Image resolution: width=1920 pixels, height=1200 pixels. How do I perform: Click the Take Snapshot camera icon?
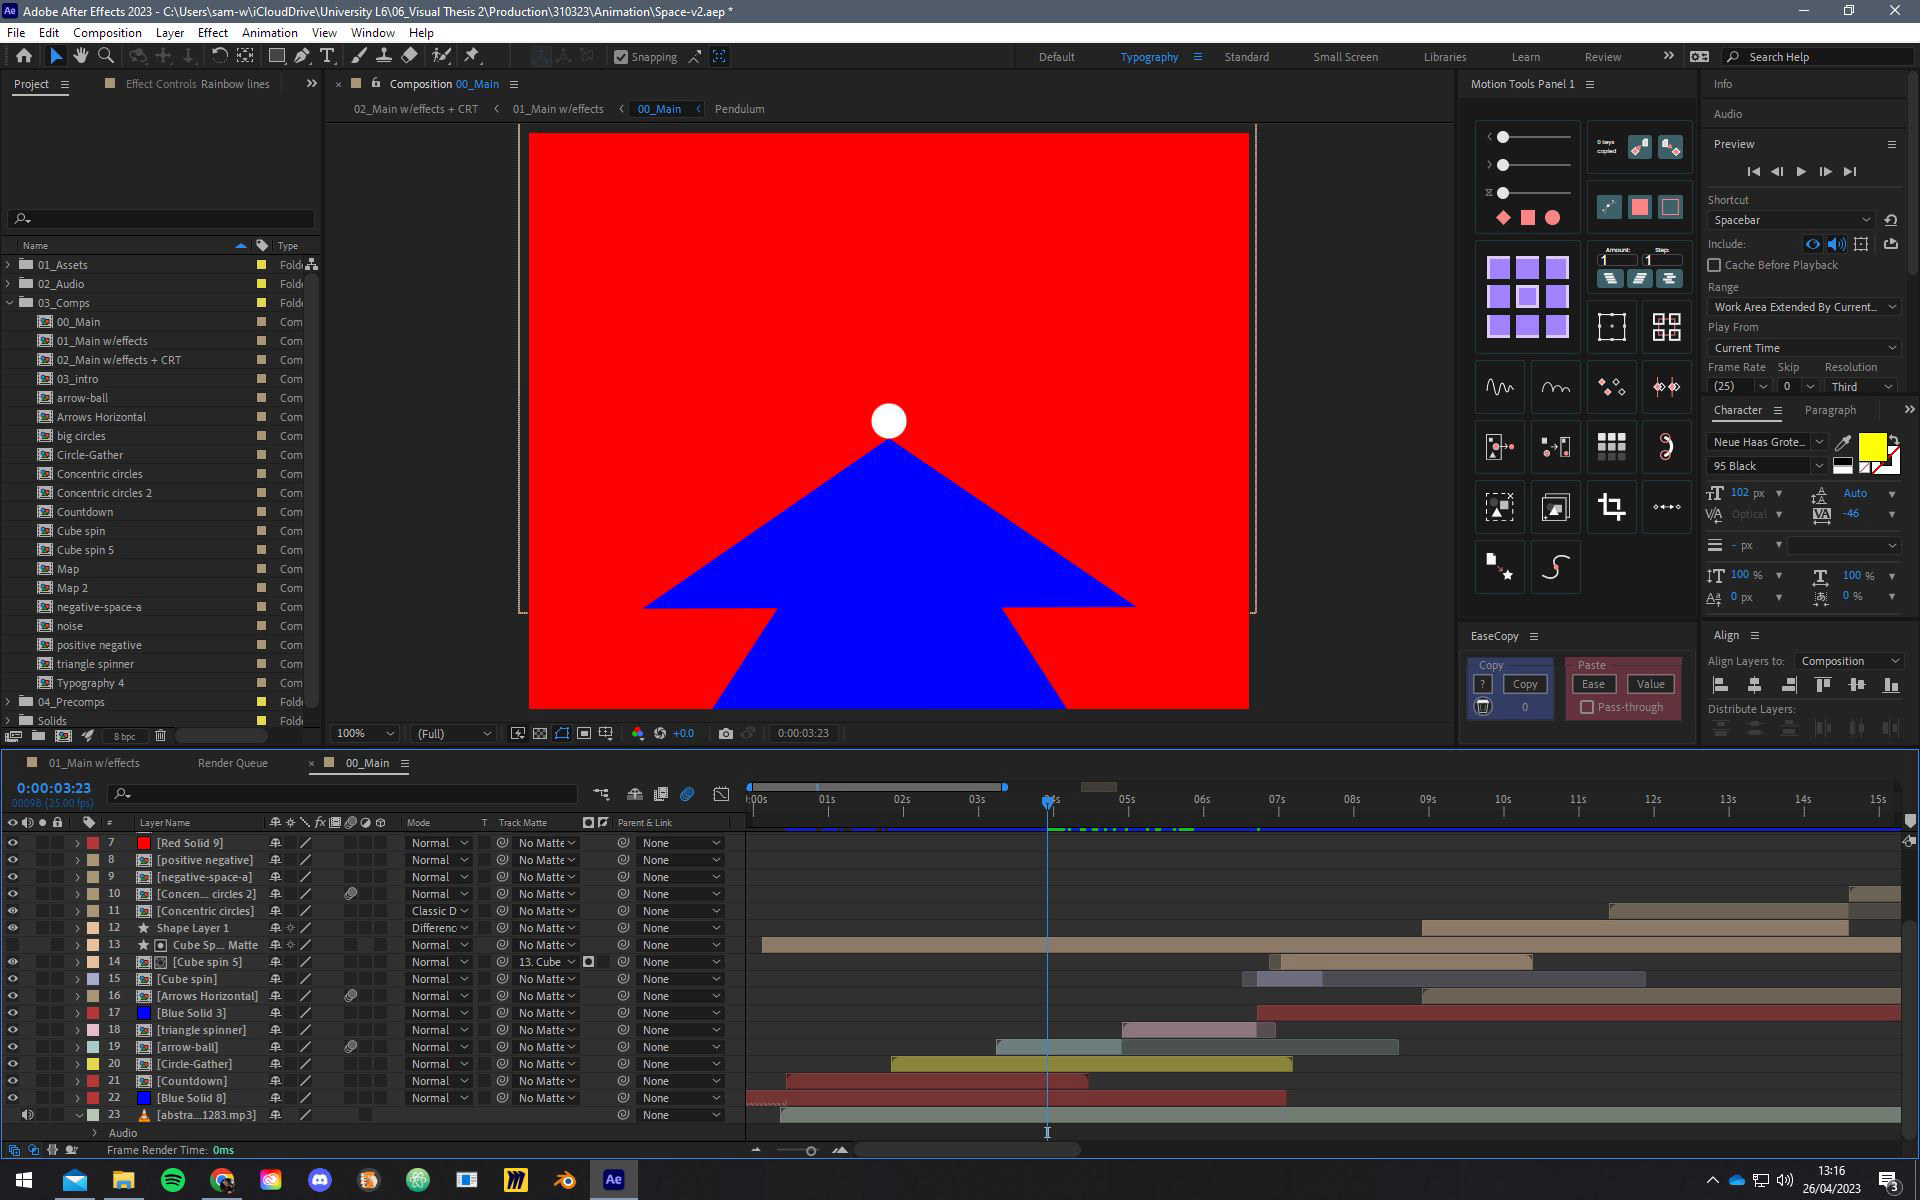(x=725, y=733)
